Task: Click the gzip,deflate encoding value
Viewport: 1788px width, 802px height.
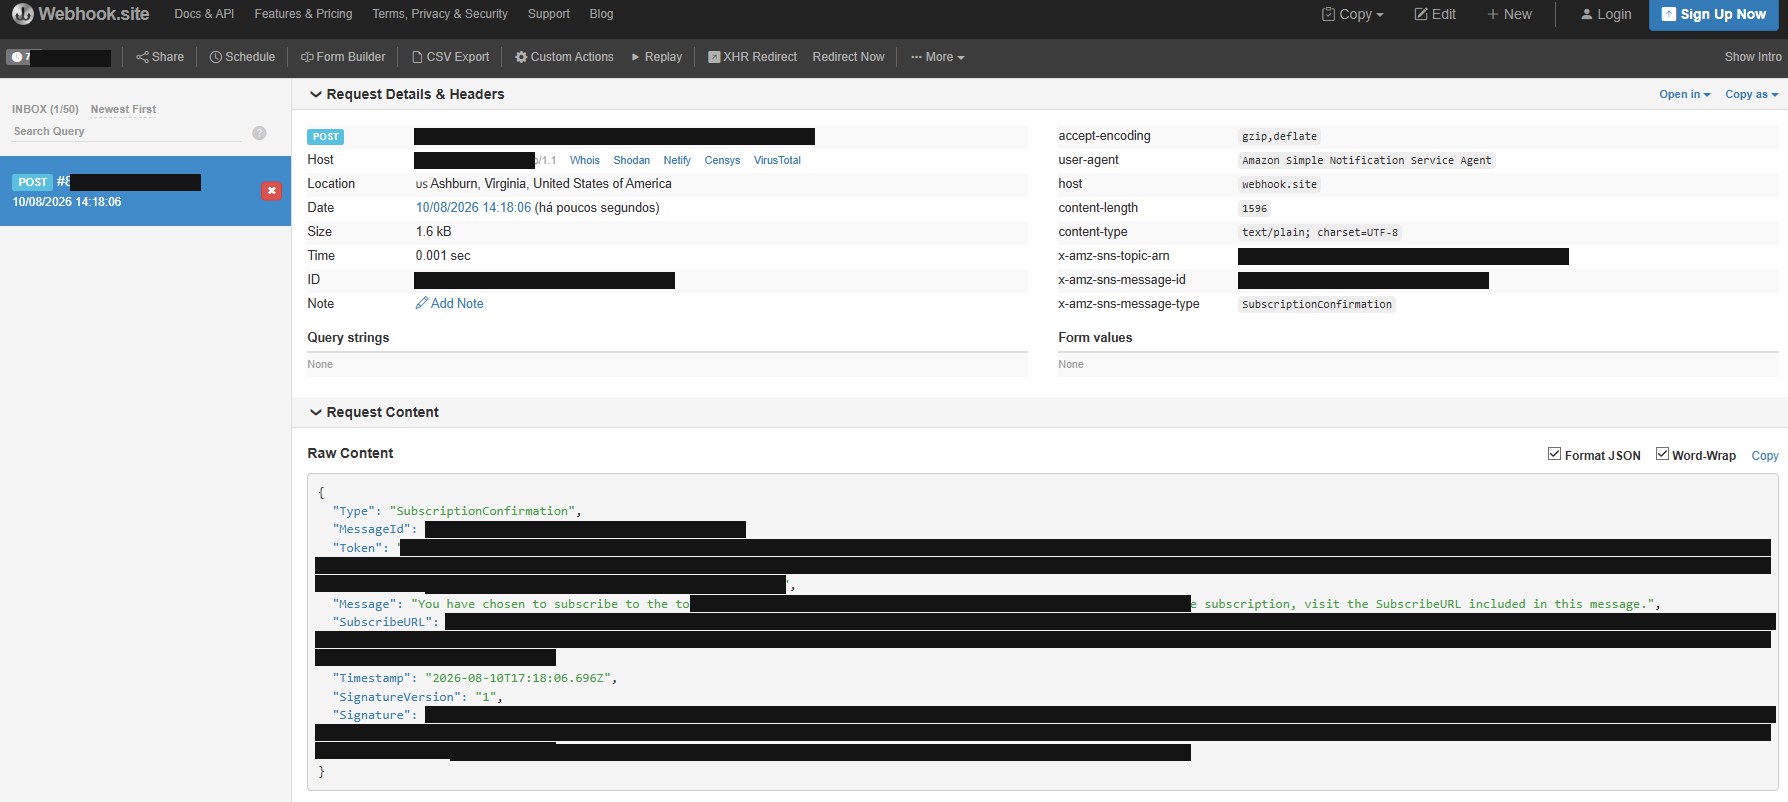Action: click(x=1279, y=136)
